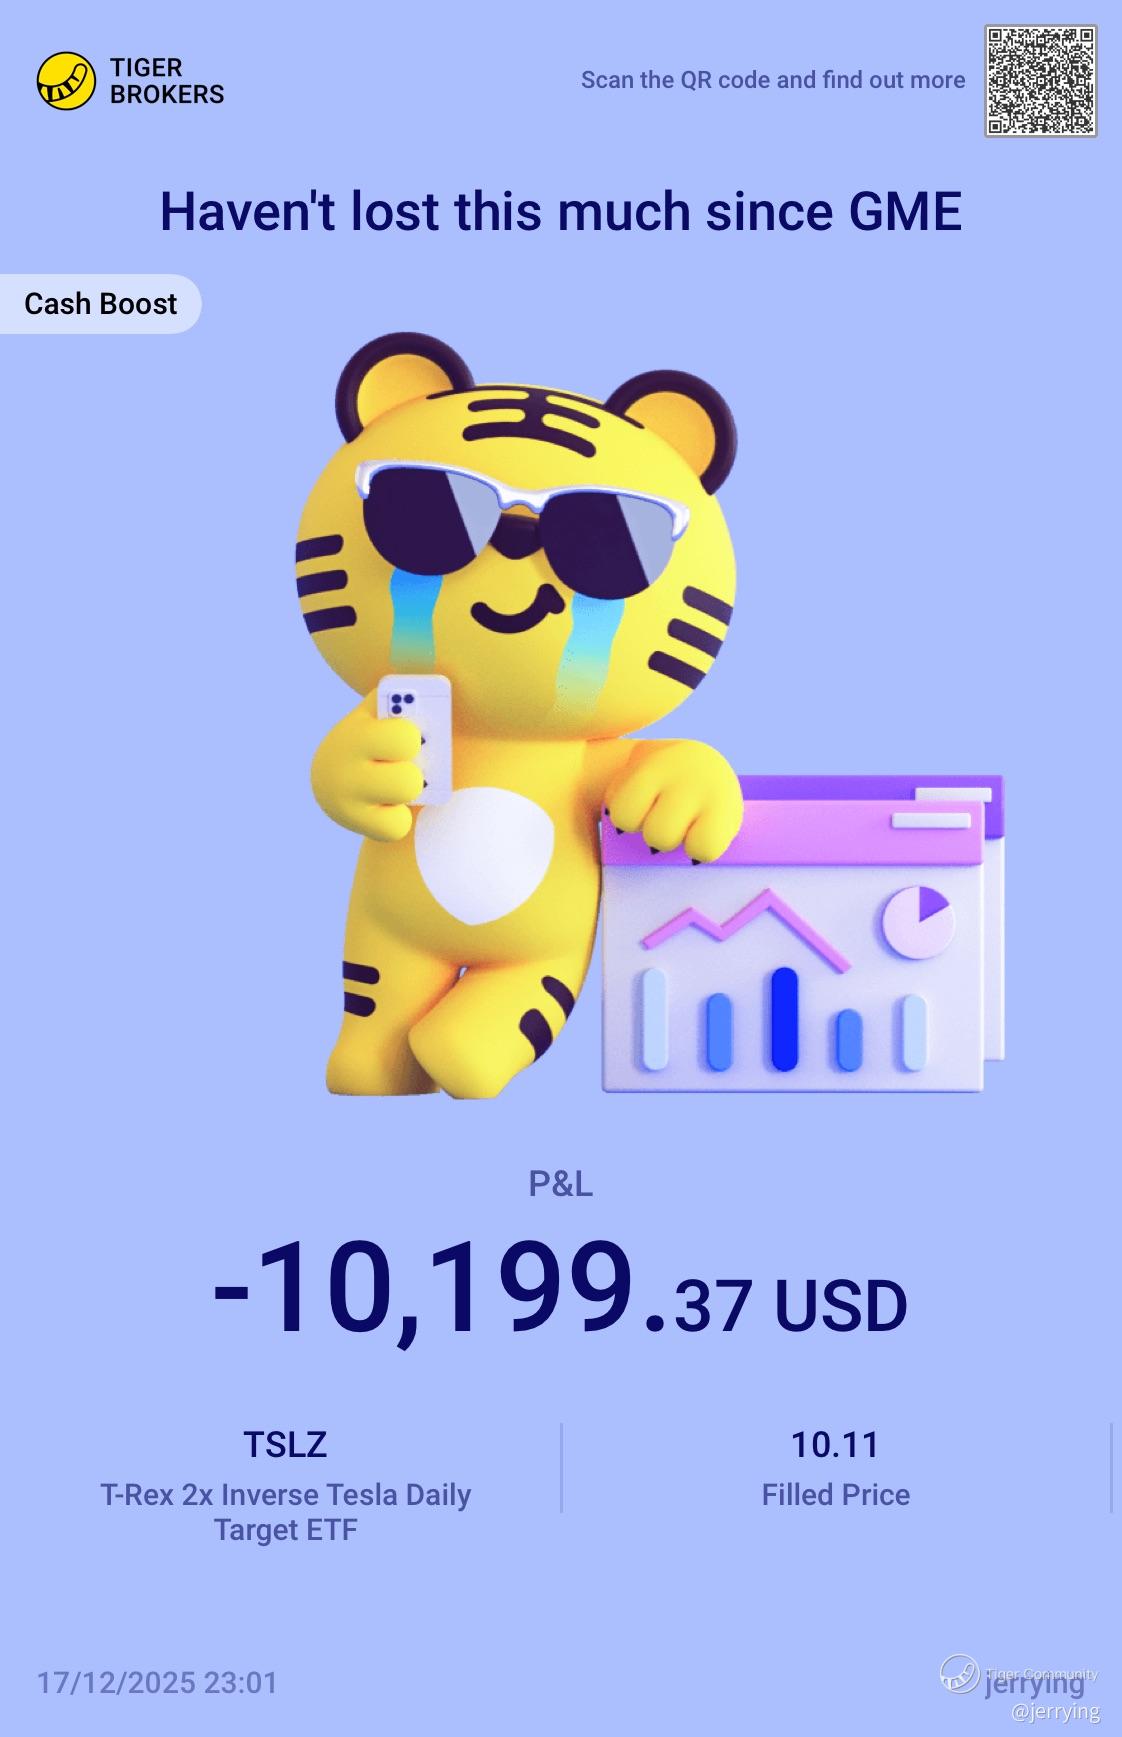1122x1737 pixels.
Task: Click the Filled Price label
Action: [x=836, y=1495]
